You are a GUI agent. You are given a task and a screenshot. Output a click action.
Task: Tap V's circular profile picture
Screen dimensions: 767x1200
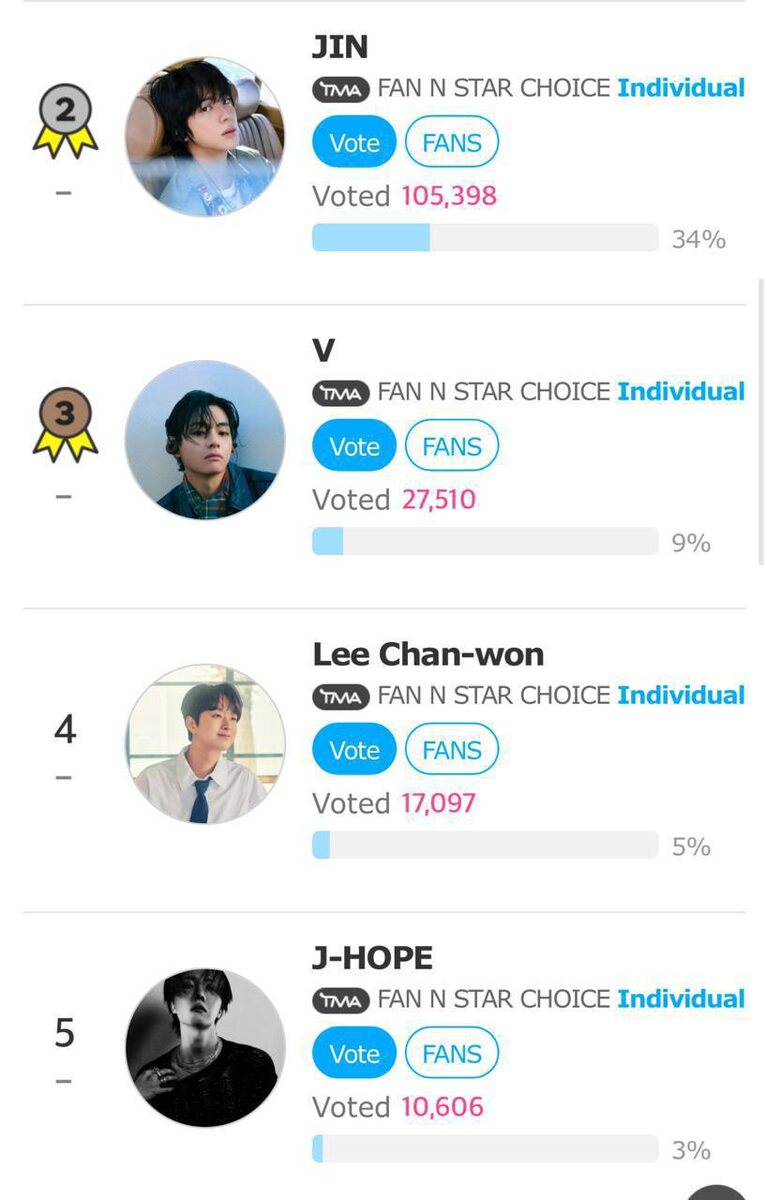pyautogui.click(x=205, y=440)
